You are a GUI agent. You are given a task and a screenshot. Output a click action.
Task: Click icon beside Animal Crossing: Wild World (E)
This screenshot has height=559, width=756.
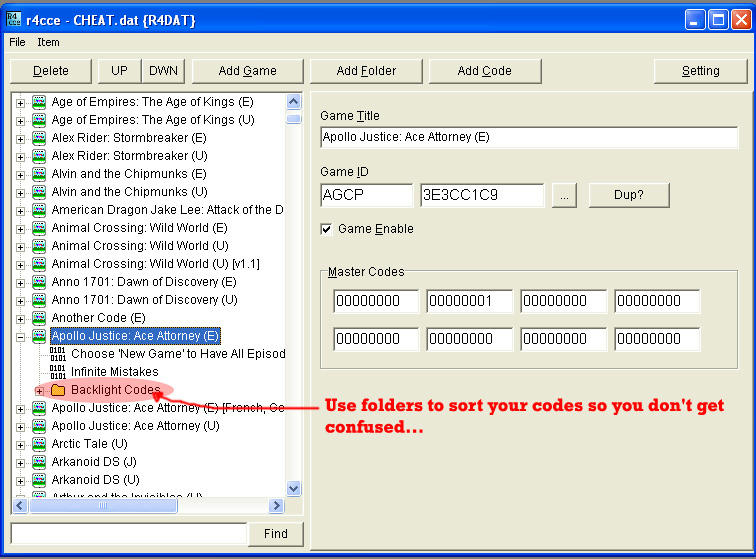coord(39,228)
